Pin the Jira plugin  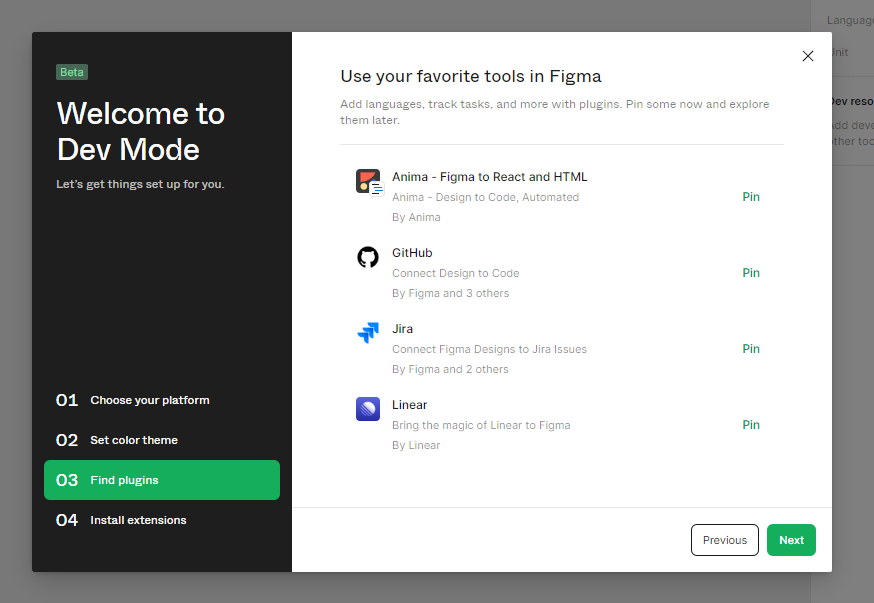point(751,348)
